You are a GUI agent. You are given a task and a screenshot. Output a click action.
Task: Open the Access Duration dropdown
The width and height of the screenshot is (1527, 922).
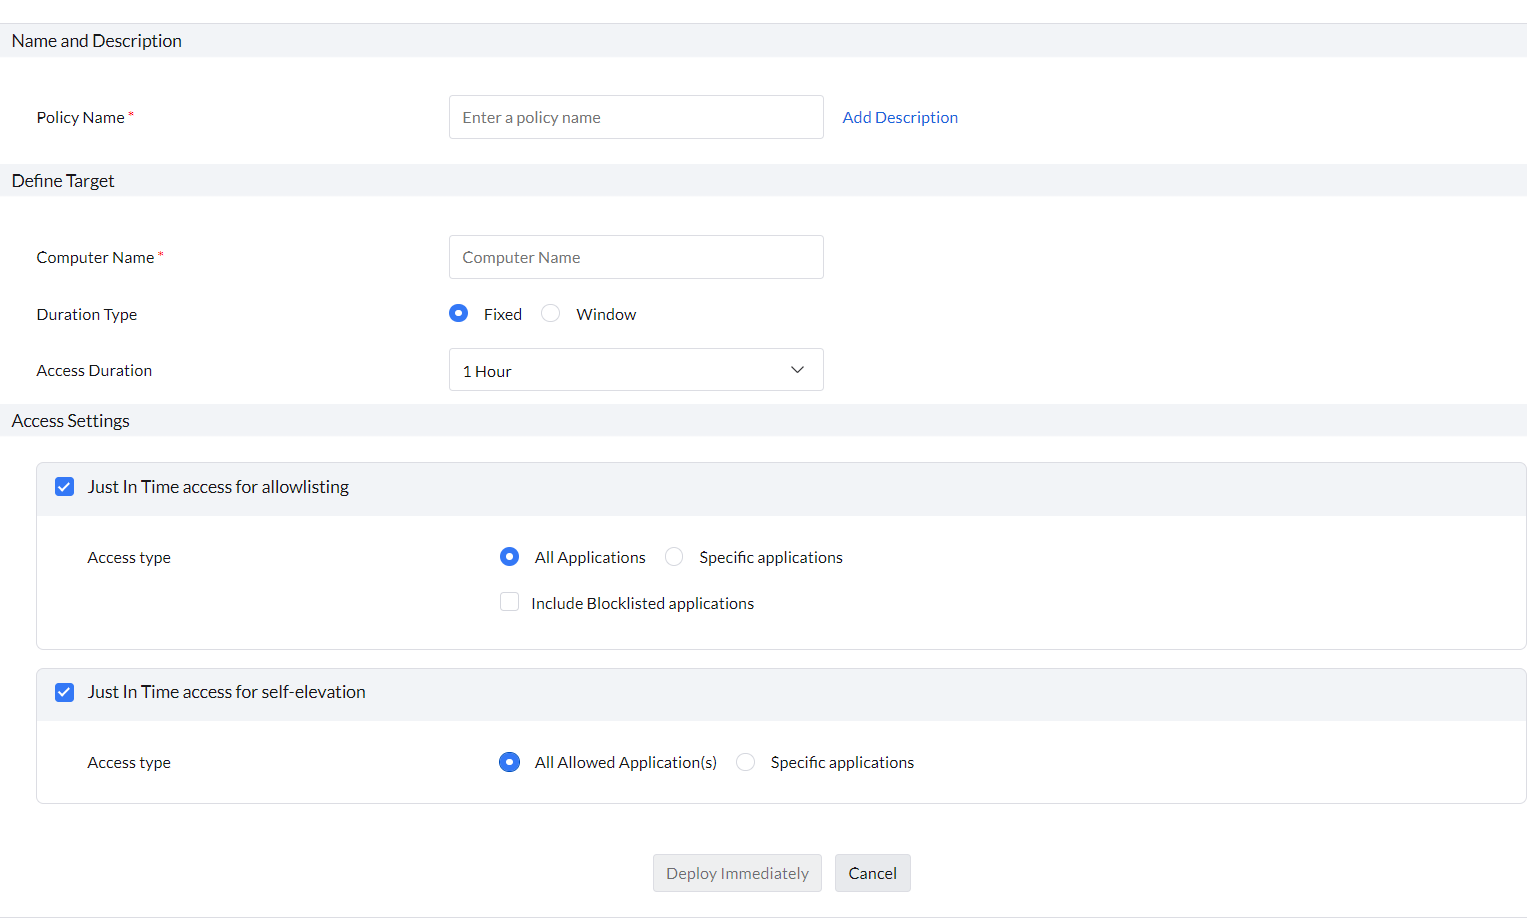[636, 370]
